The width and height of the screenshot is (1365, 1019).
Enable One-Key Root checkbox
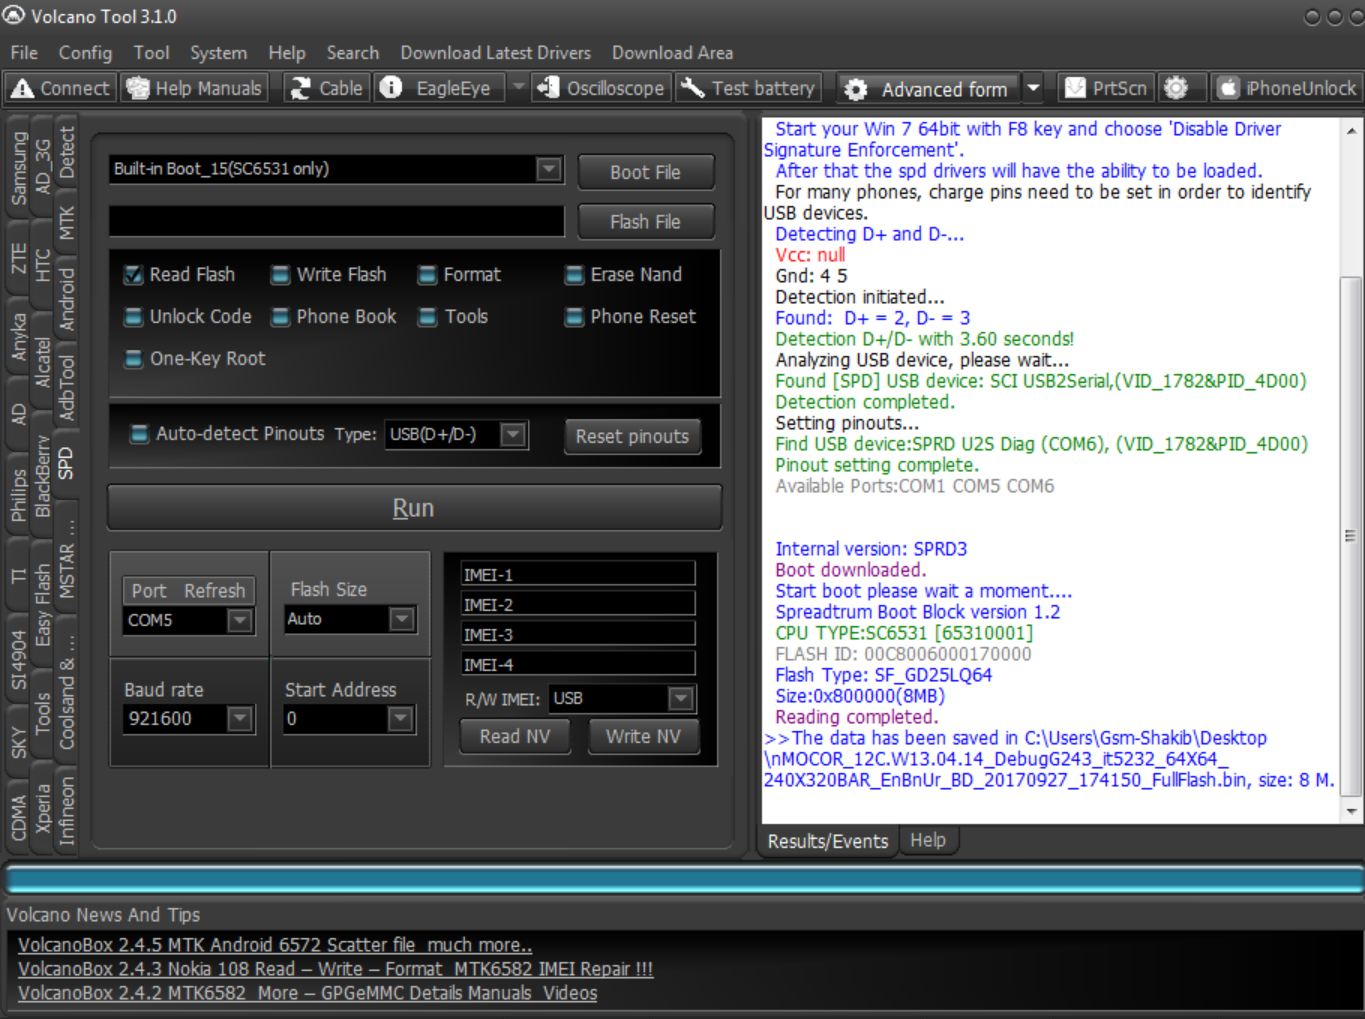coord(133,359)
